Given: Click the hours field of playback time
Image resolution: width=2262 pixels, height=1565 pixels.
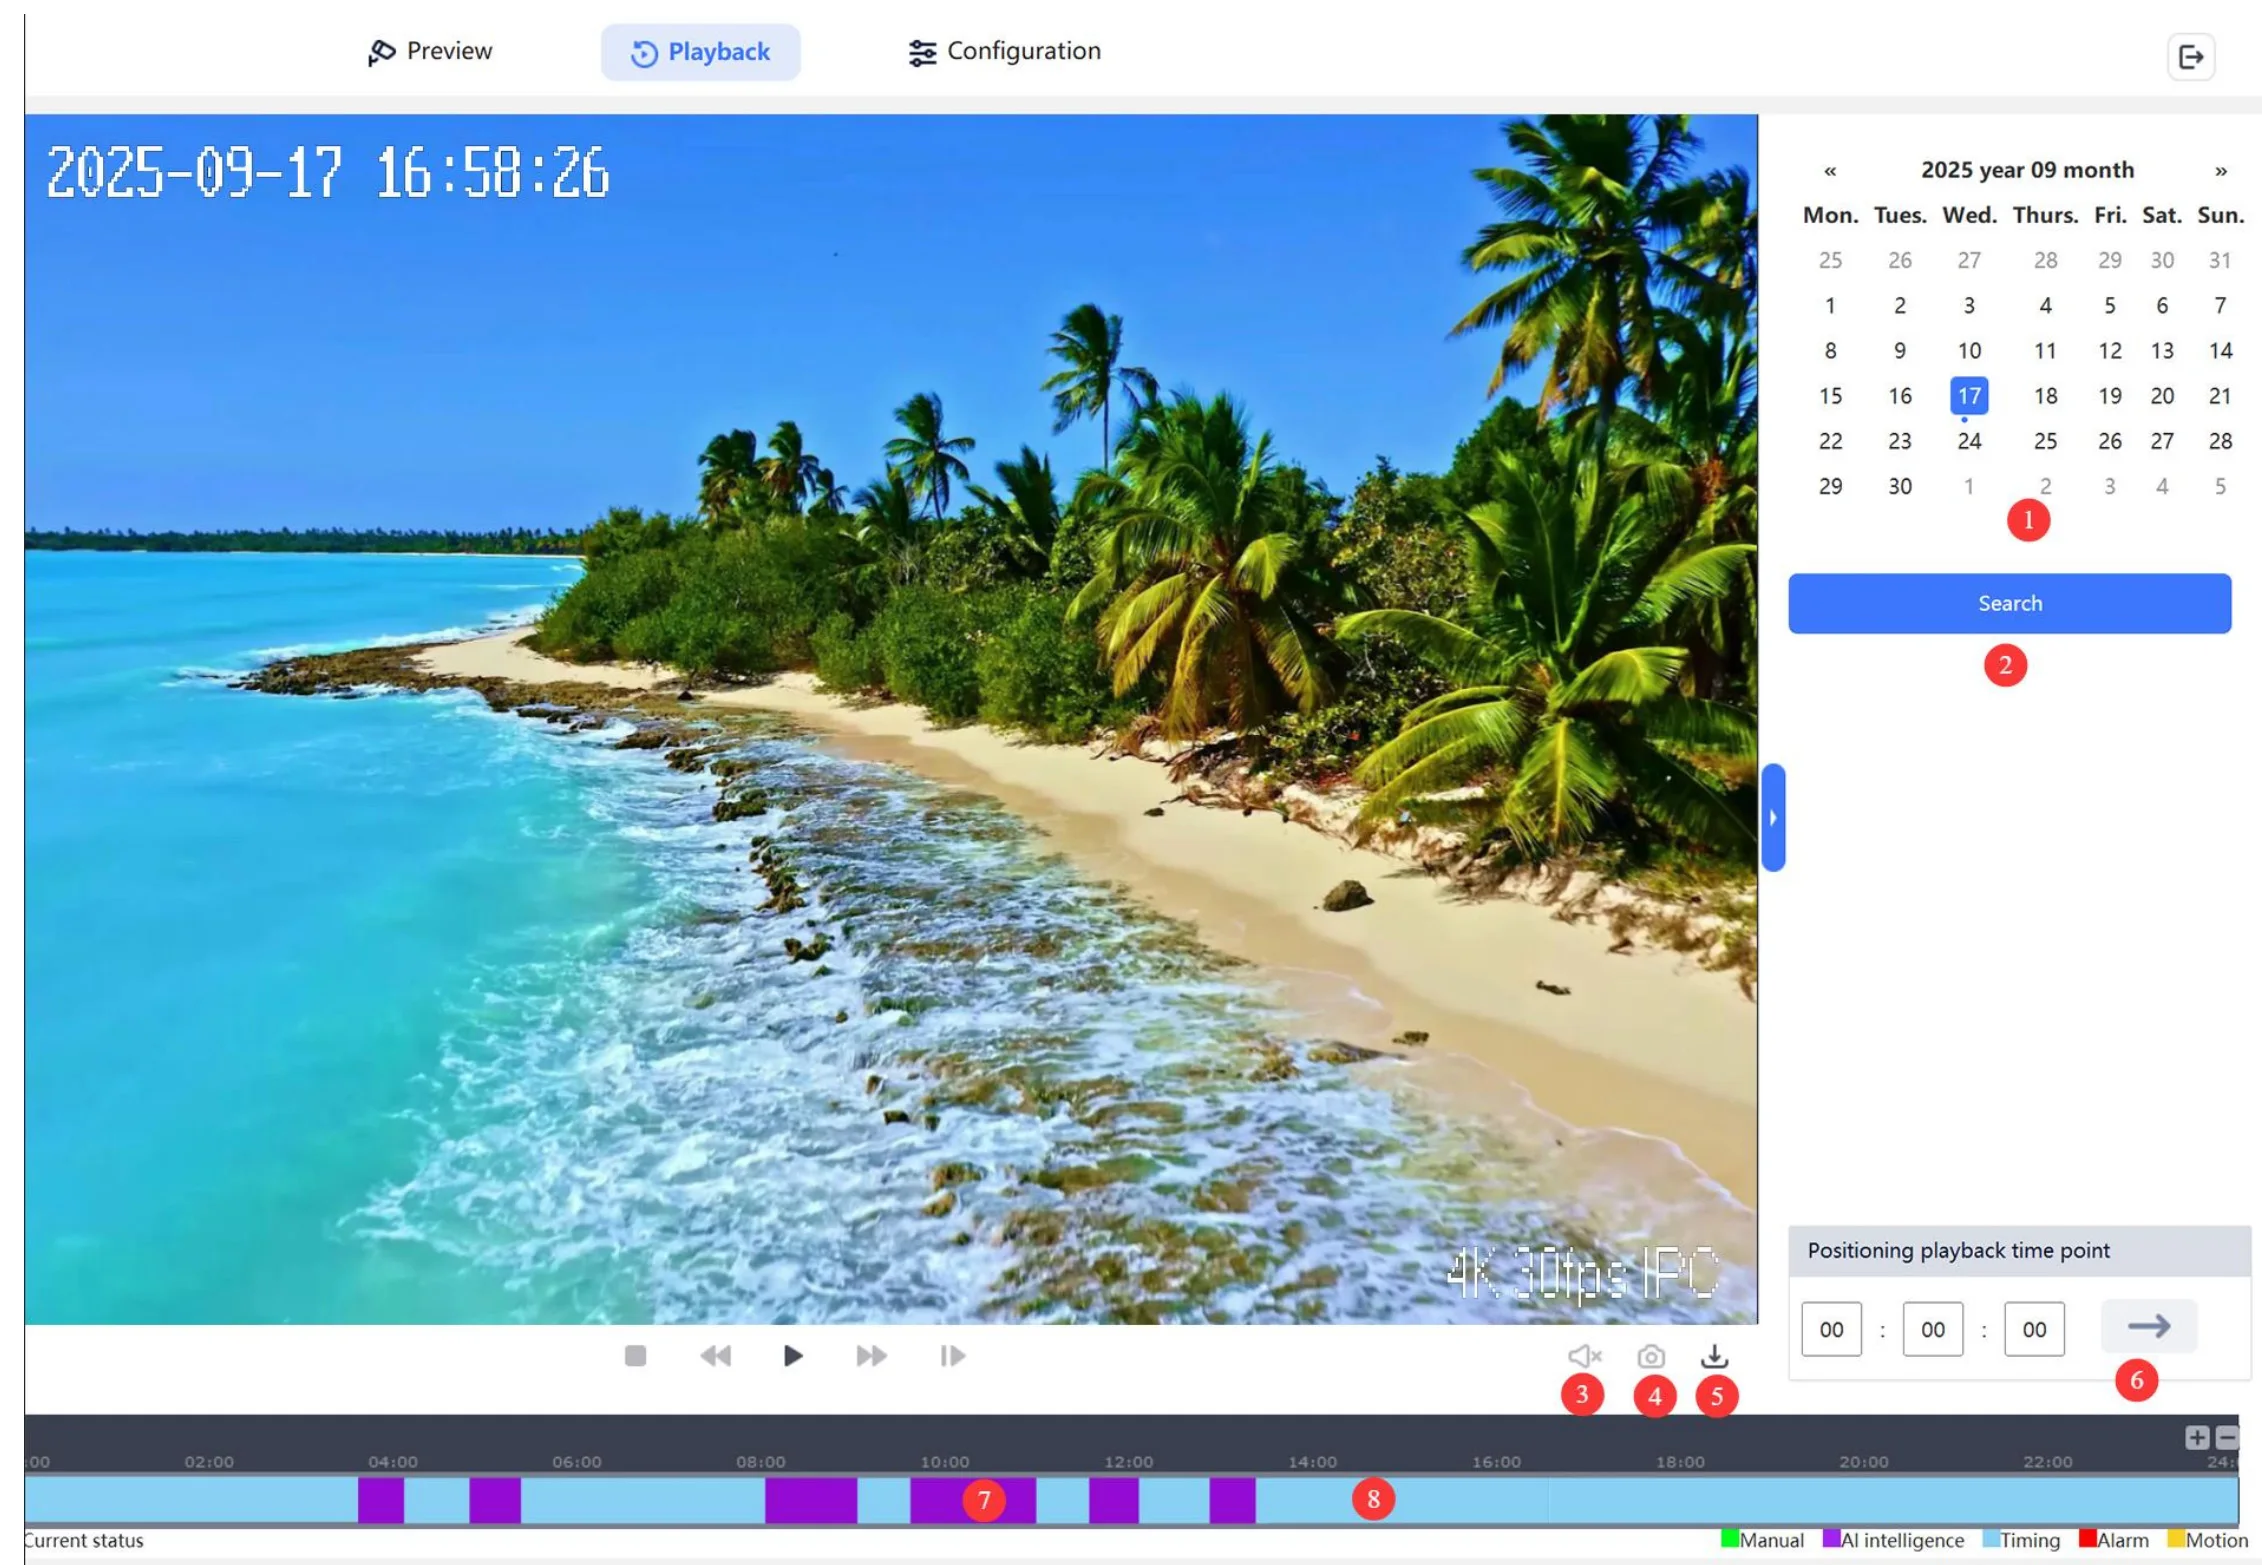Looking at the screenshot, I should coord(1831,1329).
